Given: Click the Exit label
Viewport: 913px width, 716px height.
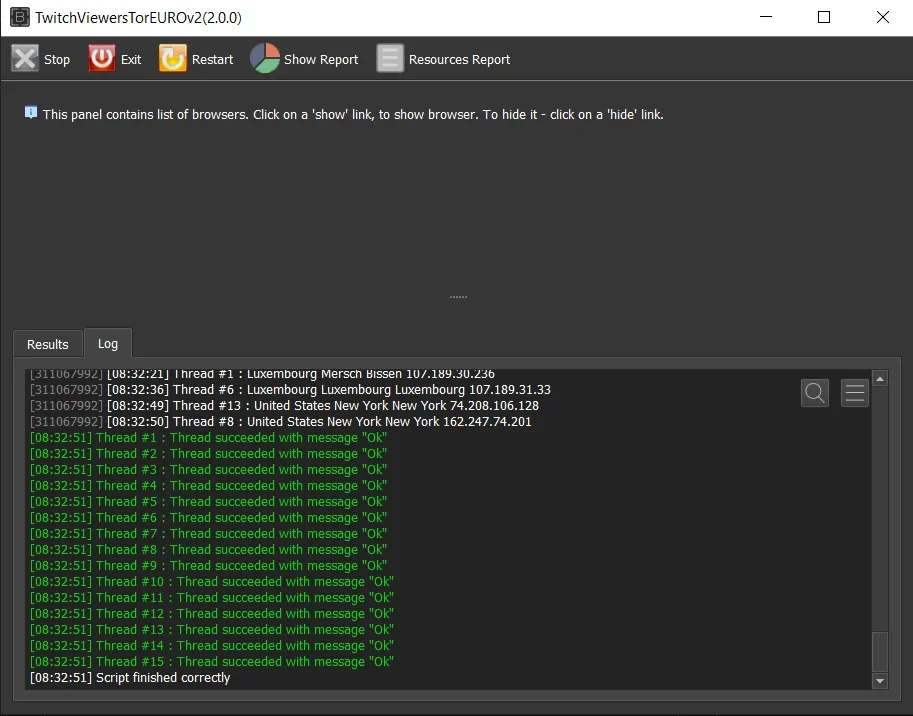Looking at the screenshot, I should click(x=131, y=59).
